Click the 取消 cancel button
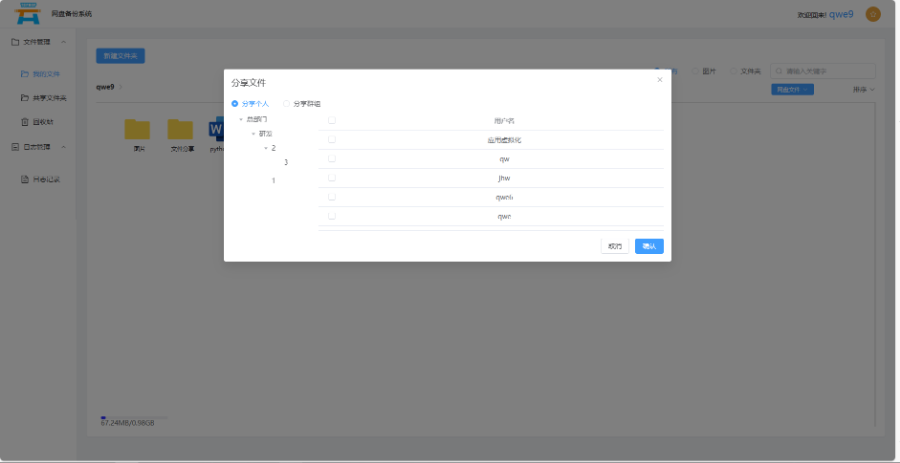The width and height of the screenshot is (900, 463). (x=615, y=246)
